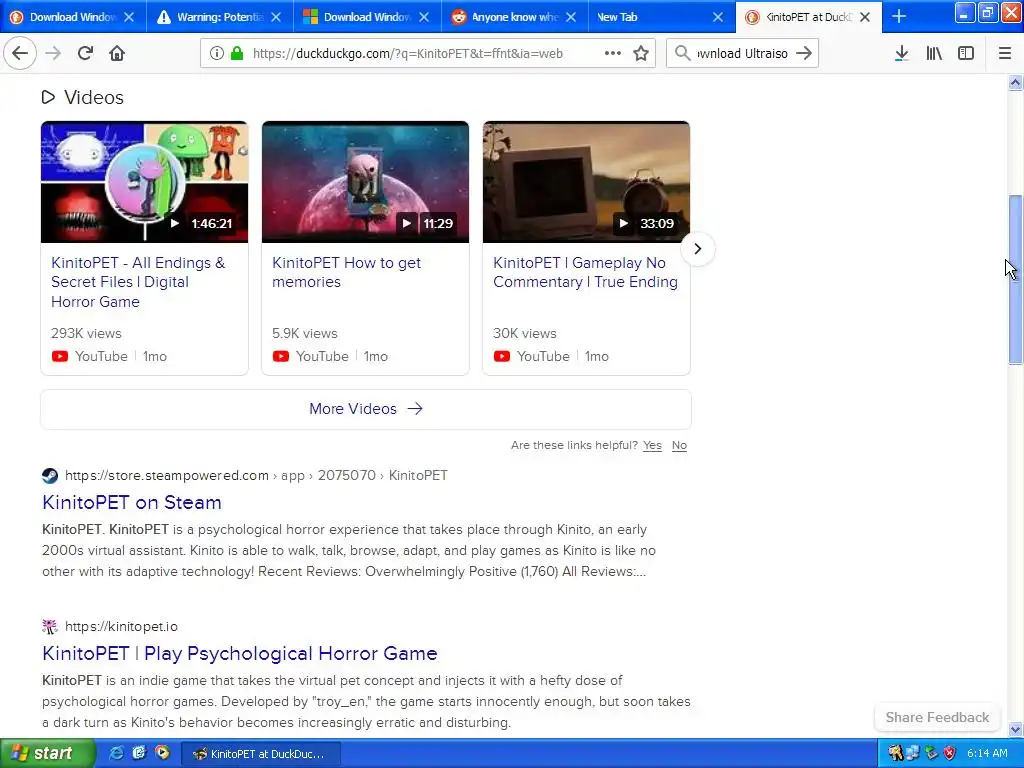Switch to the Warning: Potential tab
Image resolution: width=1024 pixels, height=768 pixels.
point(220,17)
